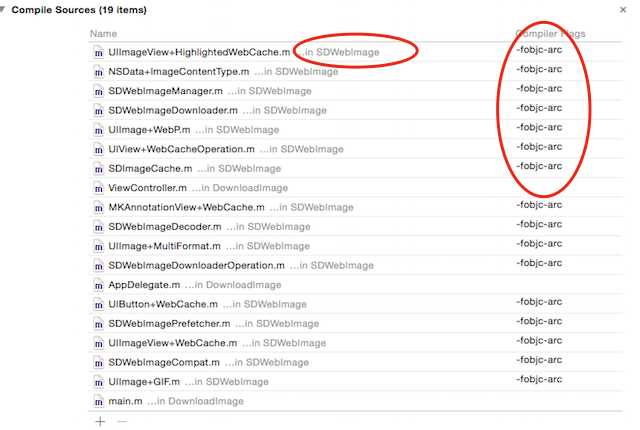This screenshot has width=640, height=430.
Task: Click the Name column header
Action: click(x=103, y=34)
